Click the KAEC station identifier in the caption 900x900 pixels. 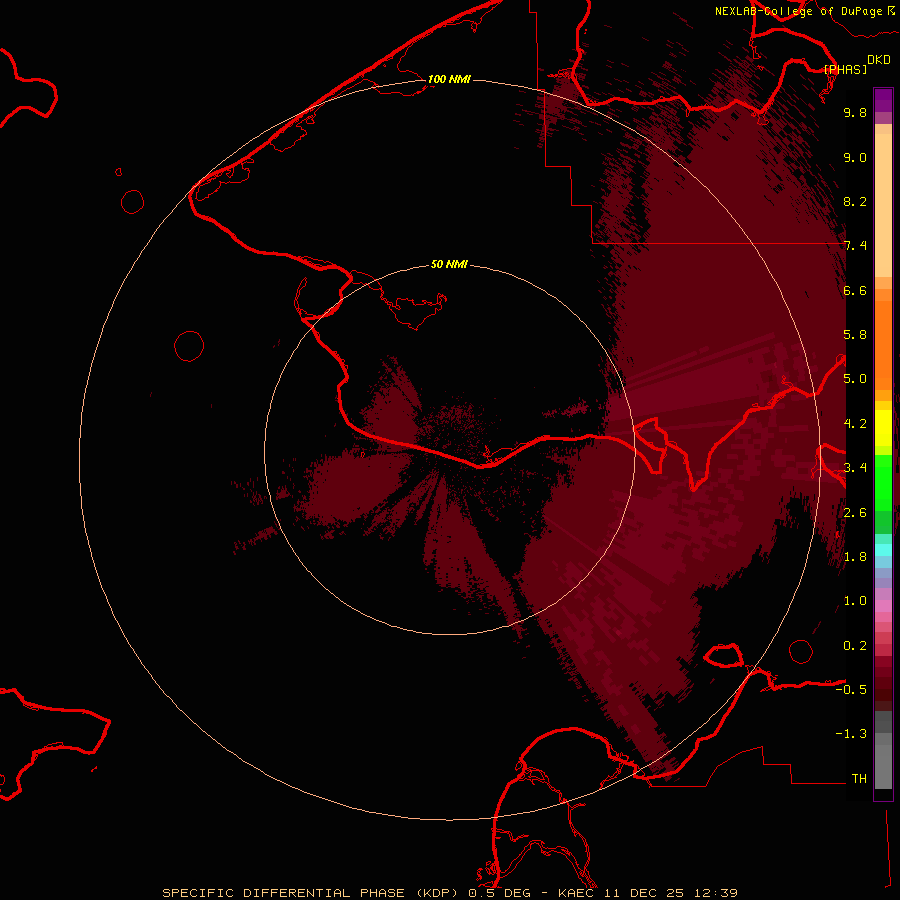tap(577, 893)
